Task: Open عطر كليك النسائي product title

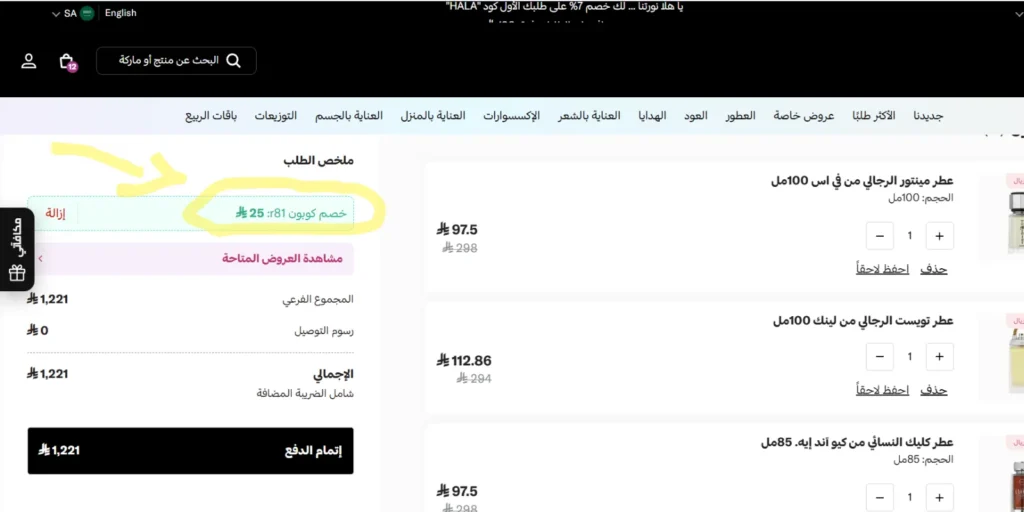Action: 857,442
